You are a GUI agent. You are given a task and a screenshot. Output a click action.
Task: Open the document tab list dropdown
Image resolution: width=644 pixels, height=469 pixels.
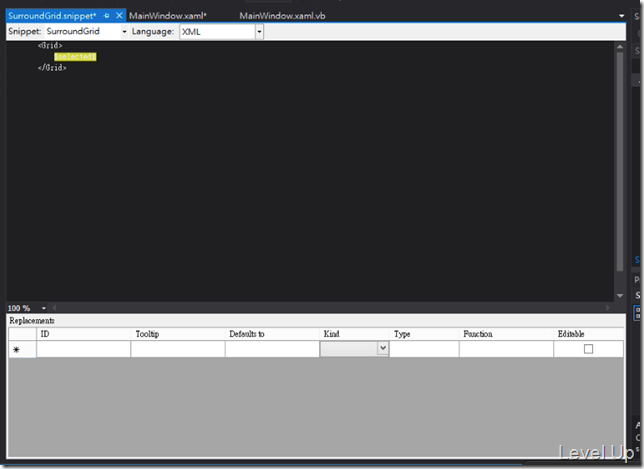tap(621, 16)
